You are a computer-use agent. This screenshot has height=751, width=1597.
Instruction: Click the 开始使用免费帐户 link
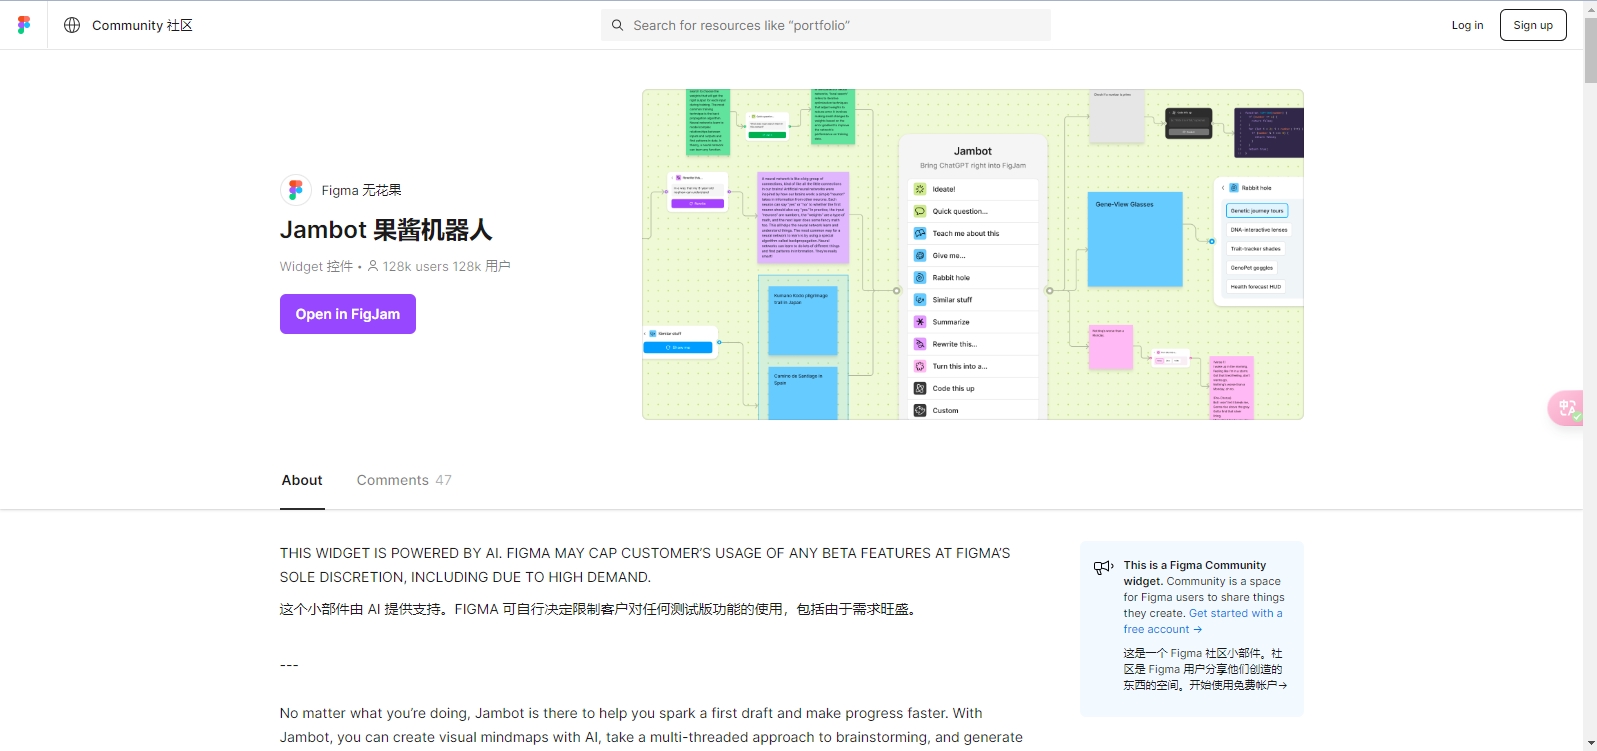coord(1238,685)
